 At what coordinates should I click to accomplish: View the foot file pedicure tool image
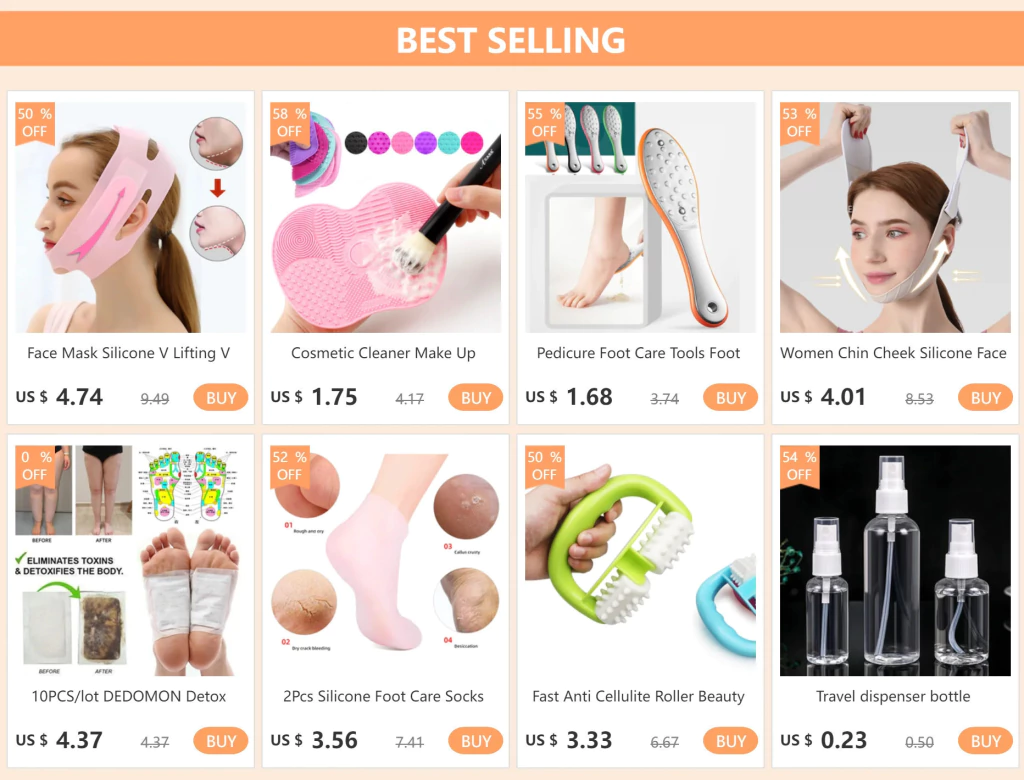[x=640, y=217]
